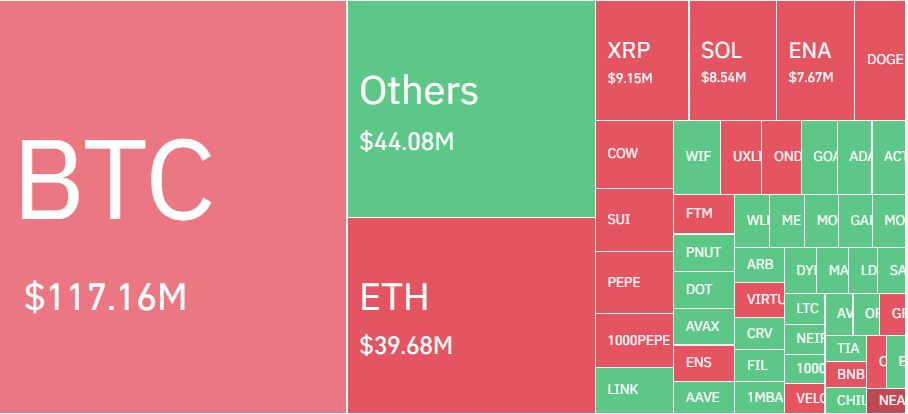Click the BTC $117.16M tile
The height and width of the screenshot is (414, 908).
click(173, 207)
